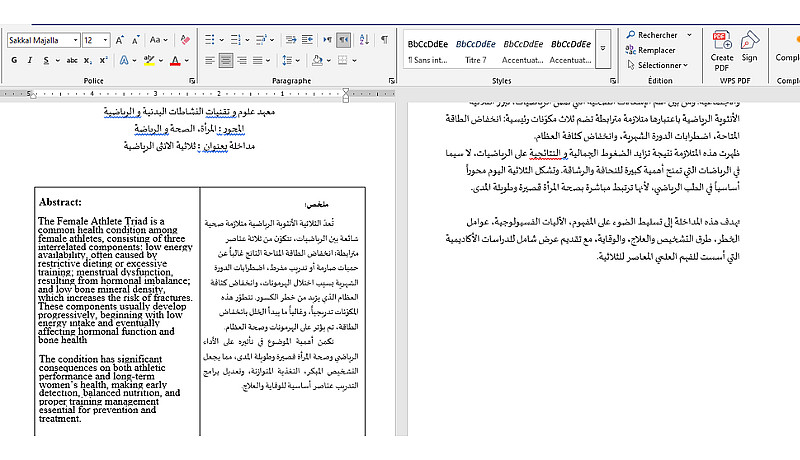This screenshot has height=460, width=800.
Task: Toggle underline with the S button
Action: click(46, 60)
